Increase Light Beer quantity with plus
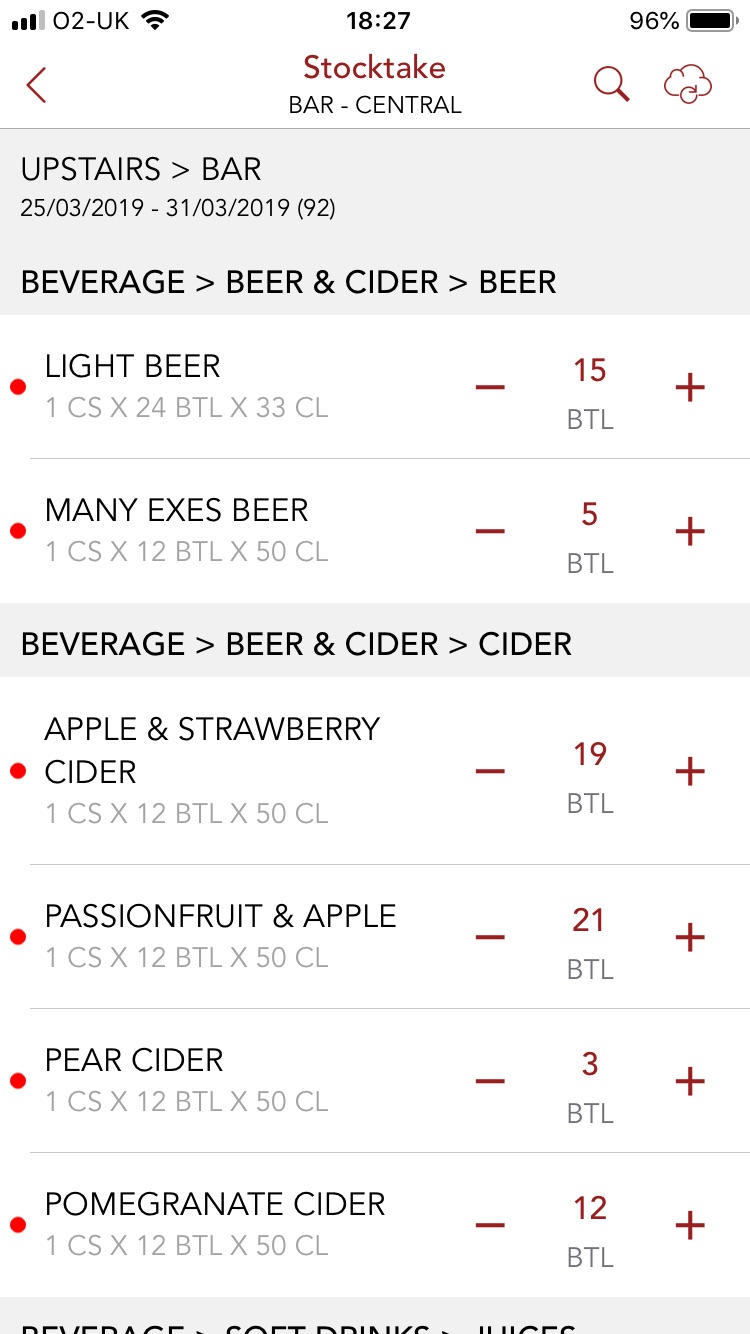 [x=690, y=387]
